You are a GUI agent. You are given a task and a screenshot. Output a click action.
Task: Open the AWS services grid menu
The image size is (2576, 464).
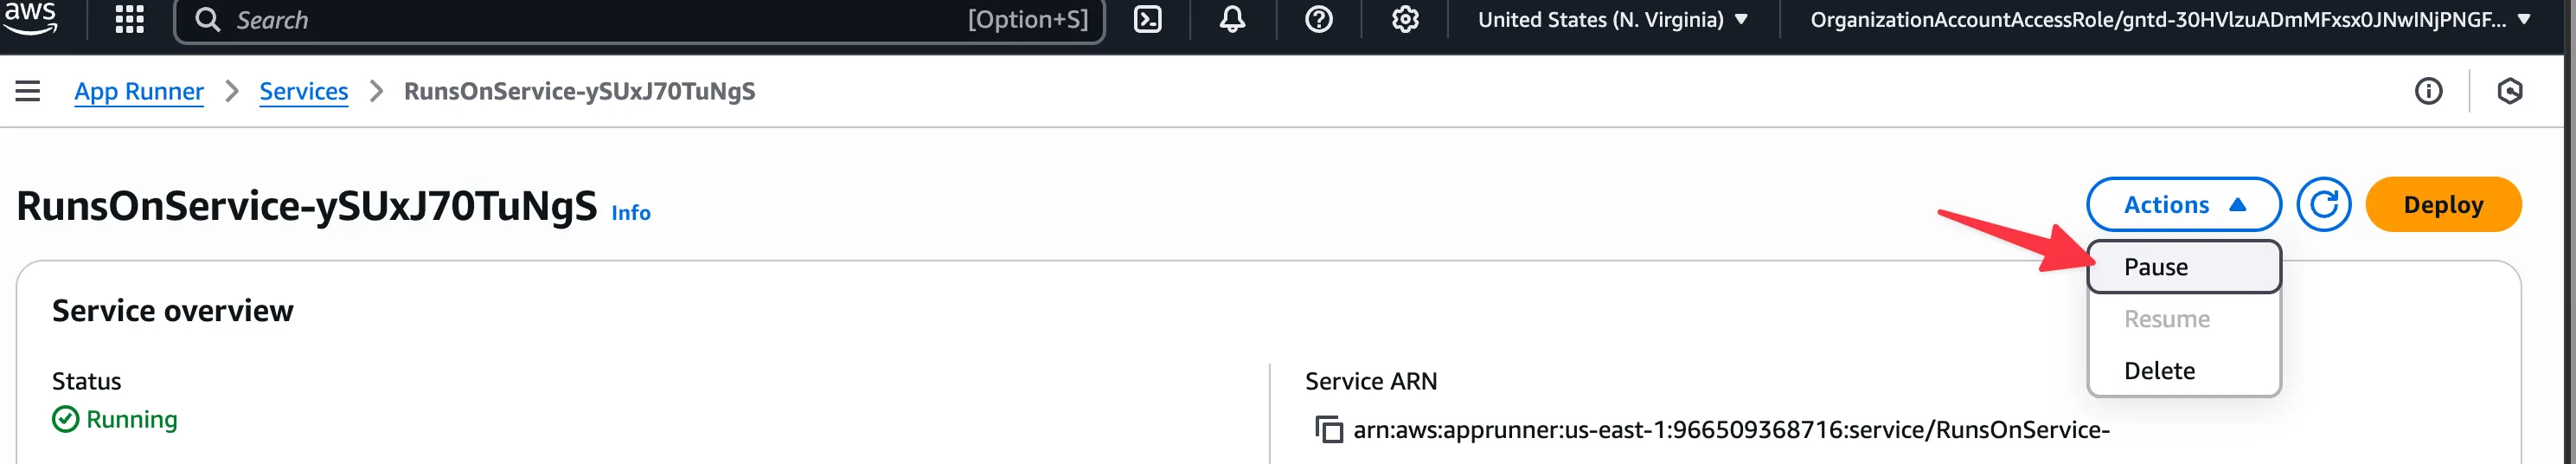pos(130,19)
